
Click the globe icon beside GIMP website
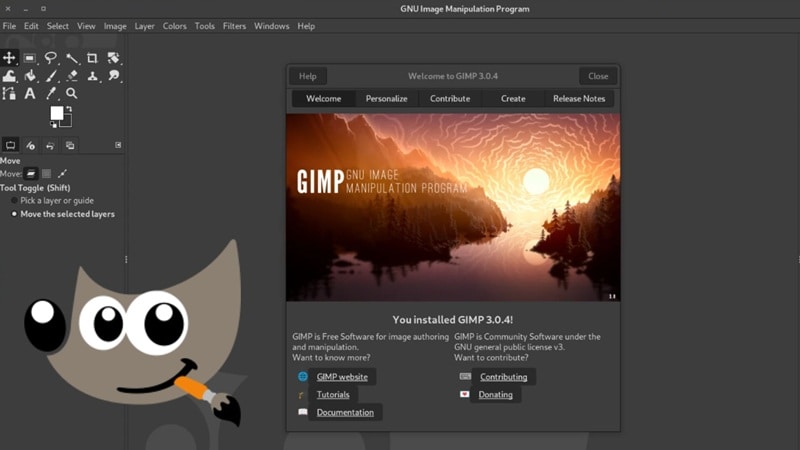(303, 377)
